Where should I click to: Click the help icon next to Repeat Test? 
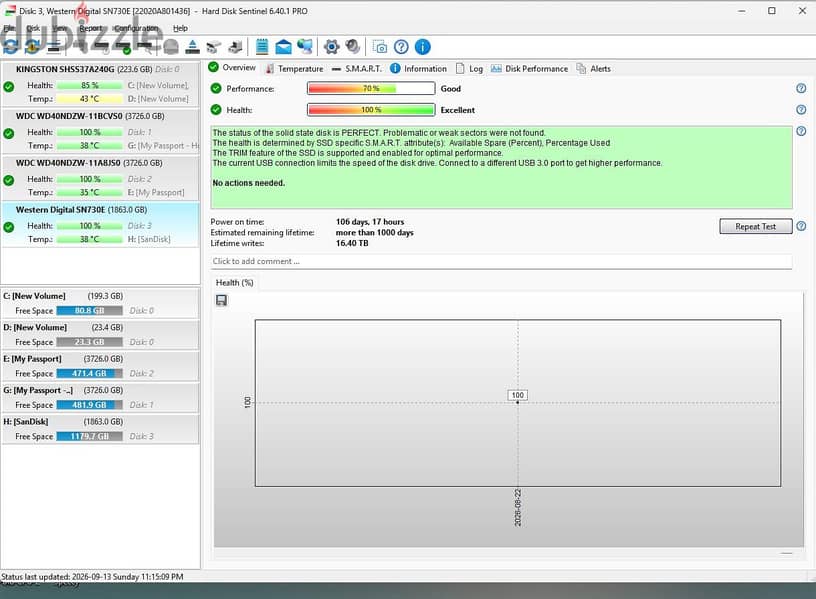coord(801,226)
